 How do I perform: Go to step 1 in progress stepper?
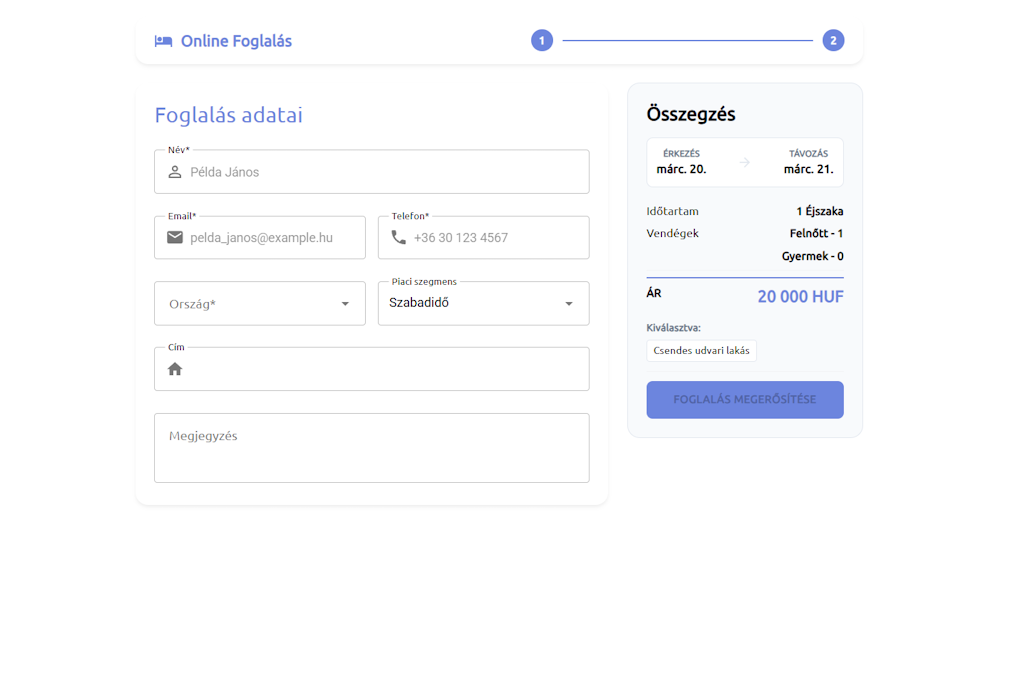542,41
